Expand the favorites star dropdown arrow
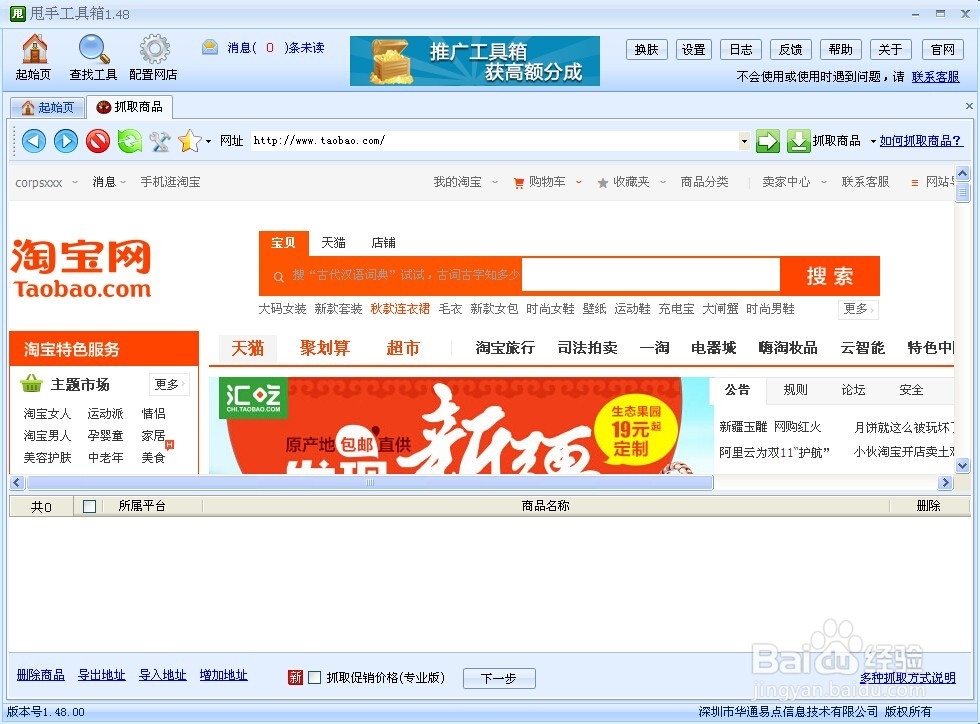Viewport: 980px width, 724px height. (x=208, y=141)
